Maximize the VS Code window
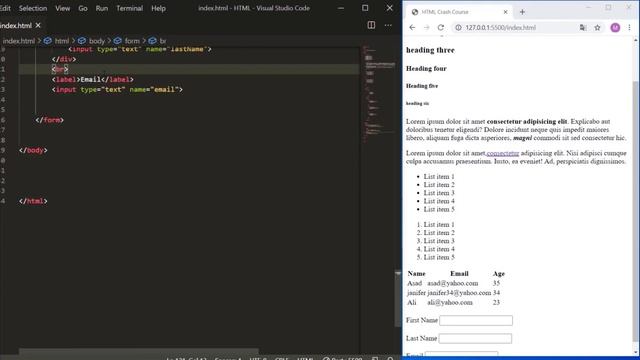Screen dimensions: 640x360 [x=365, y=8]
